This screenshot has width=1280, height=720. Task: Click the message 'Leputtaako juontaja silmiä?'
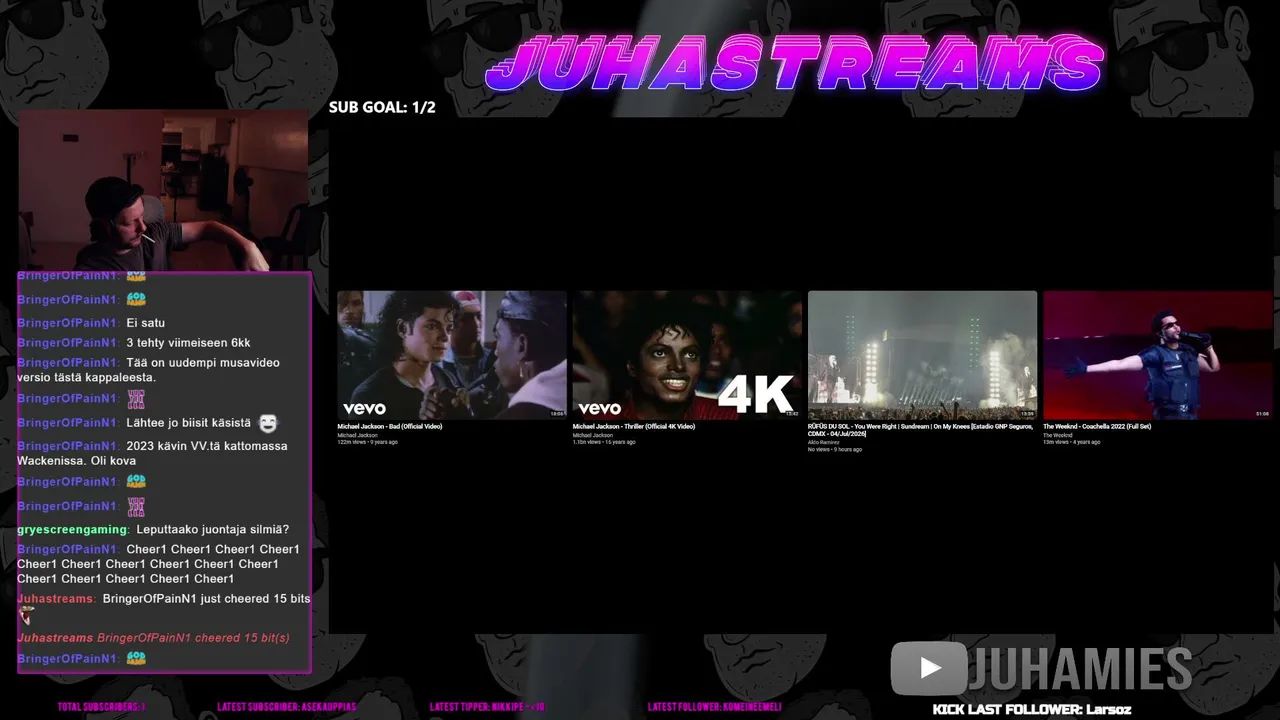tap(213, 529)
